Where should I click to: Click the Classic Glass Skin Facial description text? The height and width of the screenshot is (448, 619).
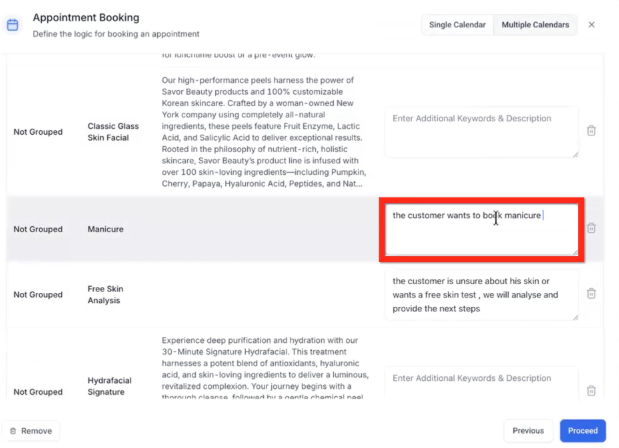pos(263,131)
